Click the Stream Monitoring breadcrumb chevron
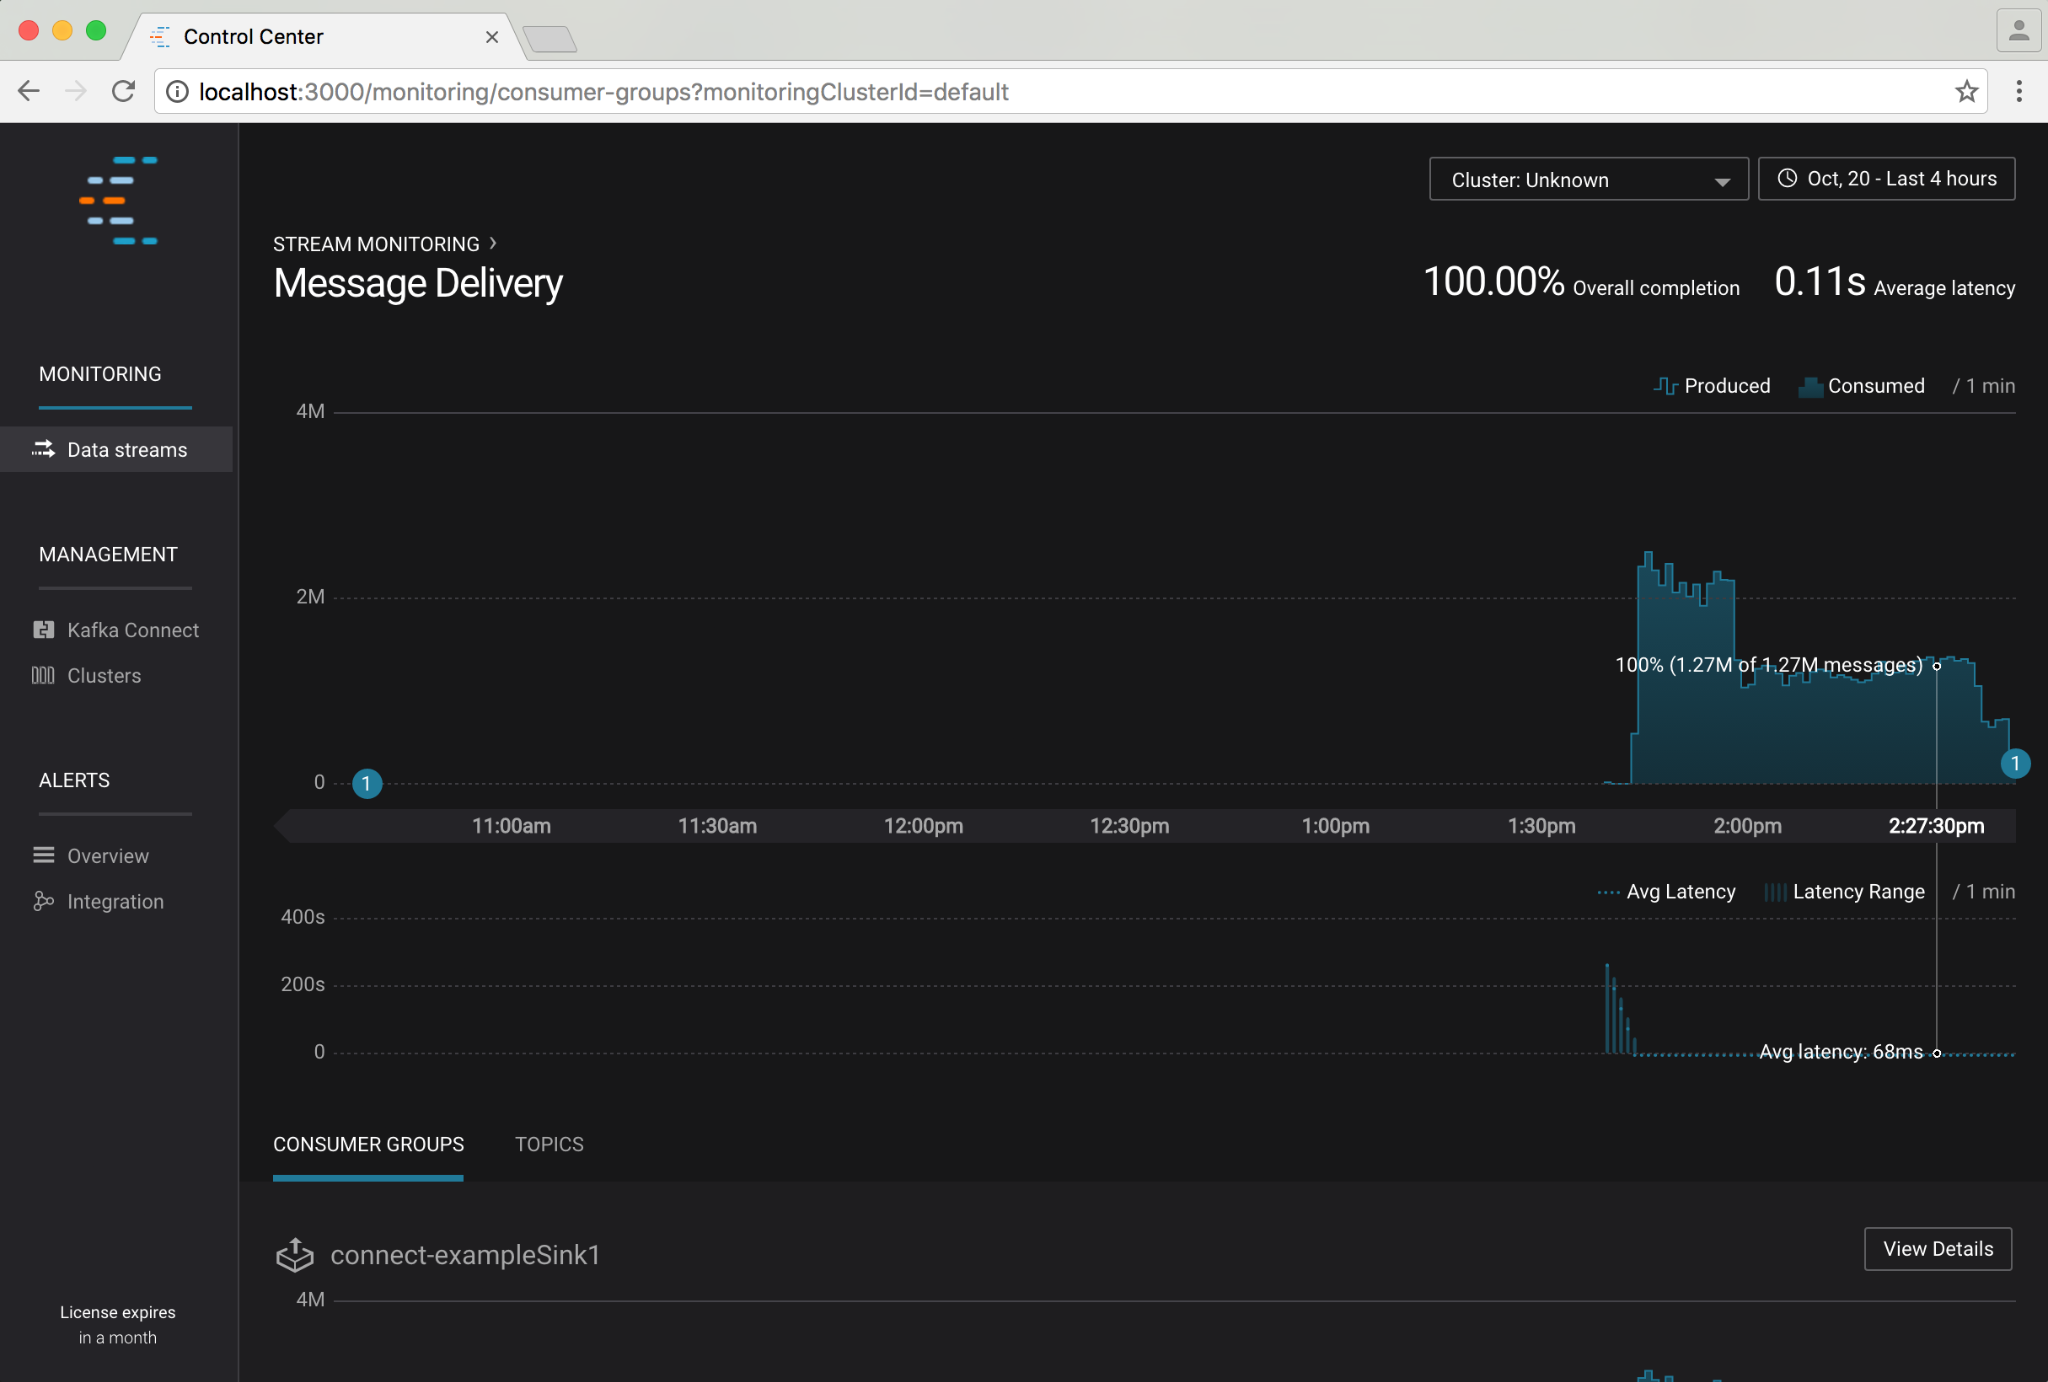Image resolution: width=2048 pixels, height=1382 pixels. (x=493, y=244)
